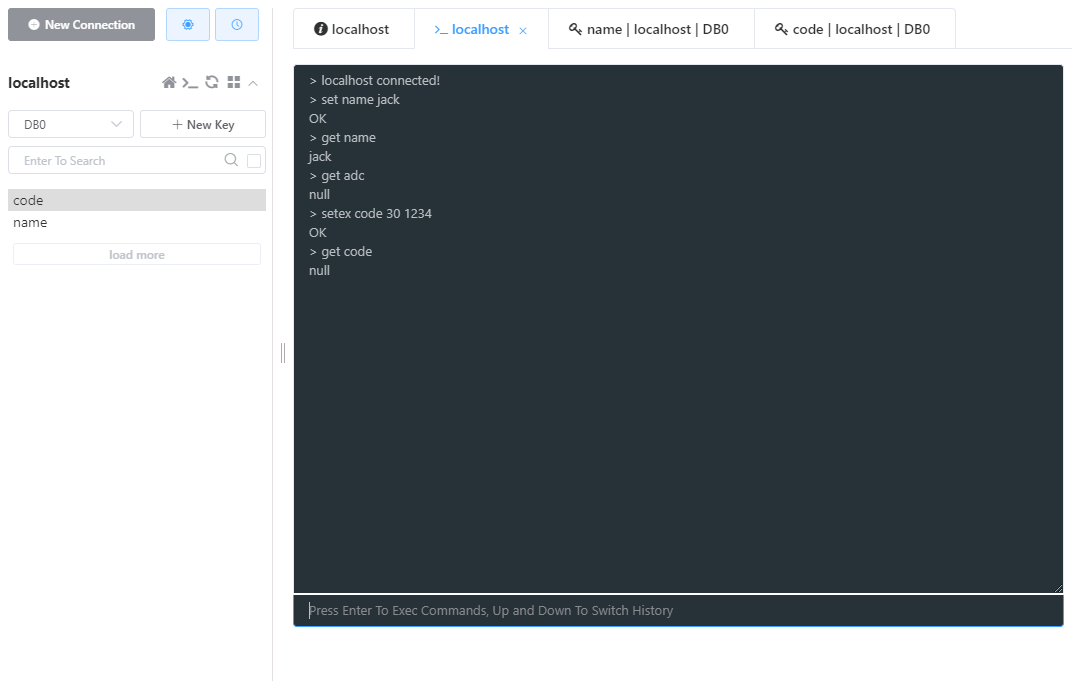Click the 'jack' output line in console
Viewport: 1084px width, 689px height.
pos(320,157)
